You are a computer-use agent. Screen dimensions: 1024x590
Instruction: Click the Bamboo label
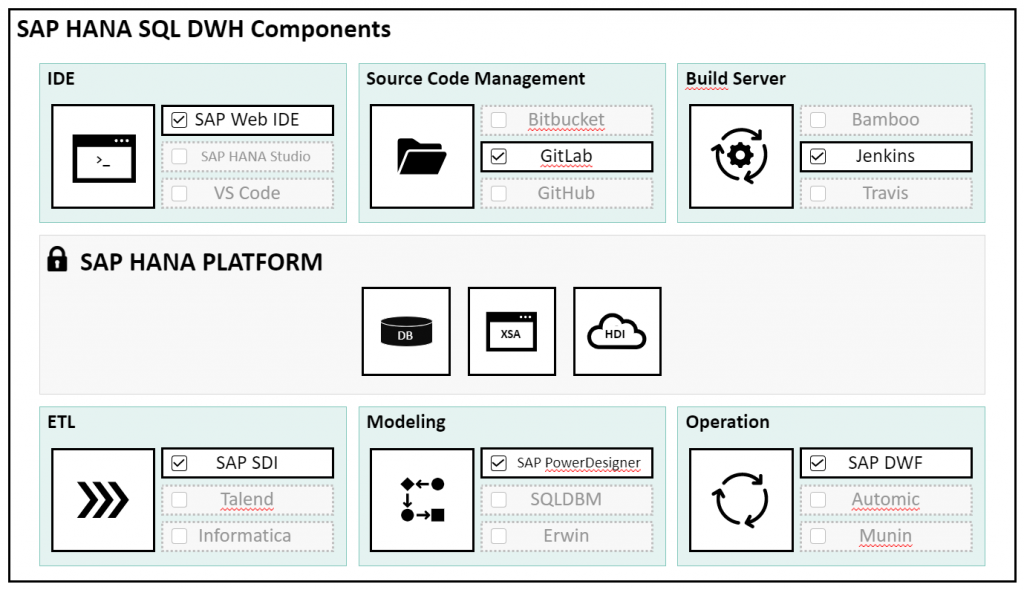[886, 120]
